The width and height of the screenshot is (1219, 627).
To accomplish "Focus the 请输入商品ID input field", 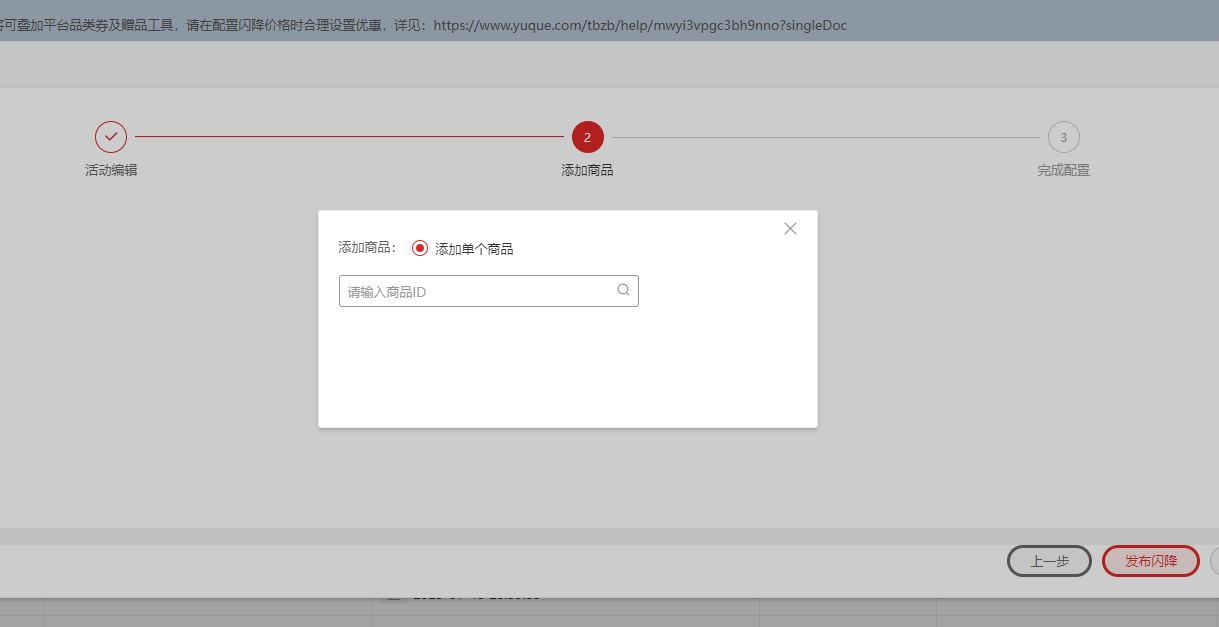I will coord(476,292).
